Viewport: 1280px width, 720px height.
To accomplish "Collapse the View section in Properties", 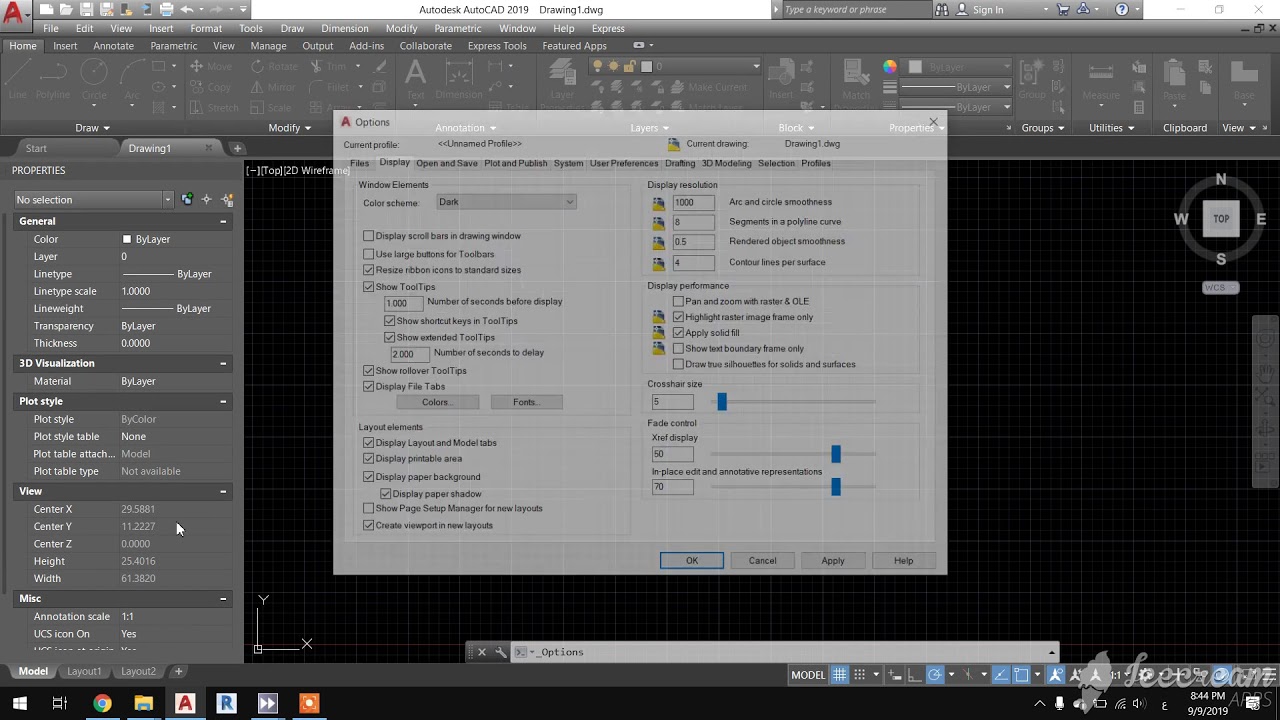I will coord(223,491).
